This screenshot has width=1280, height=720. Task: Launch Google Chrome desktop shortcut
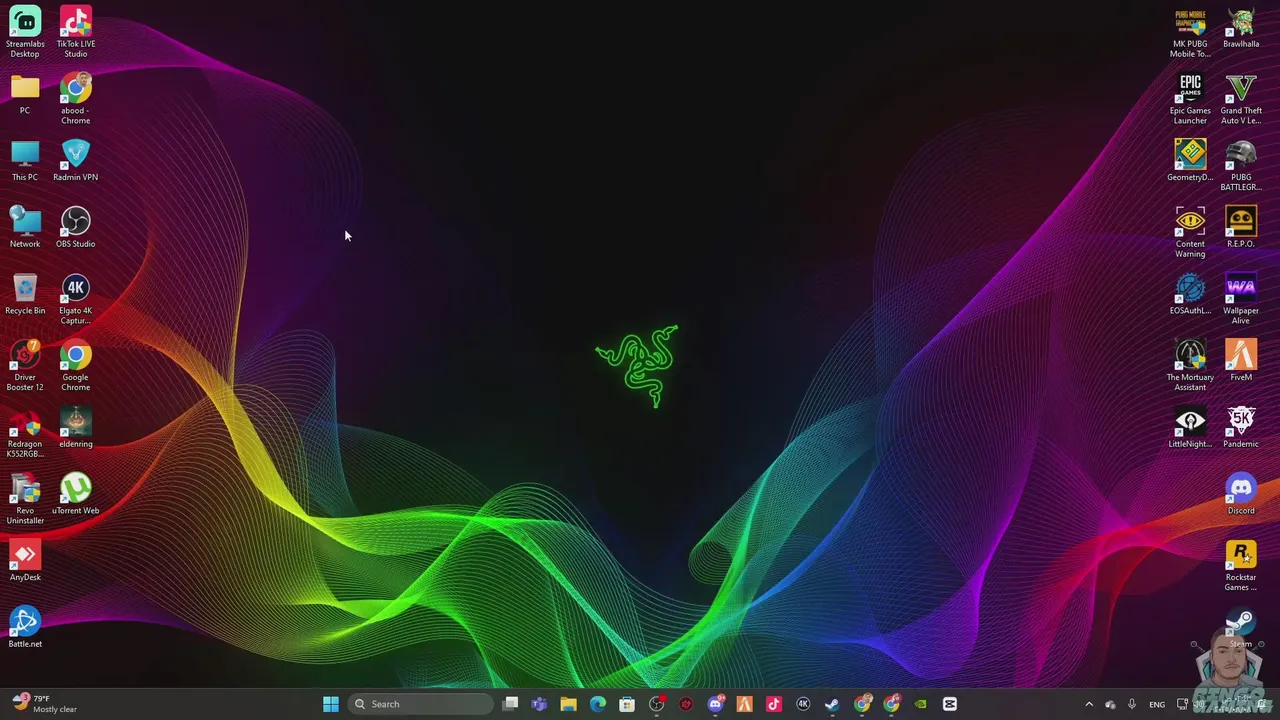(76, 366)
